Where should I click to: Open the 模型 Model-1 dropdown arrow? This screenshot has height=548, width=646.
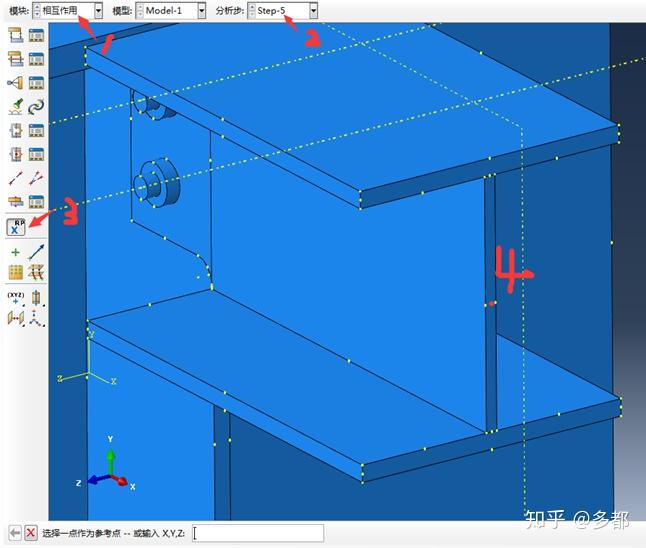click(x=201, y=11)
